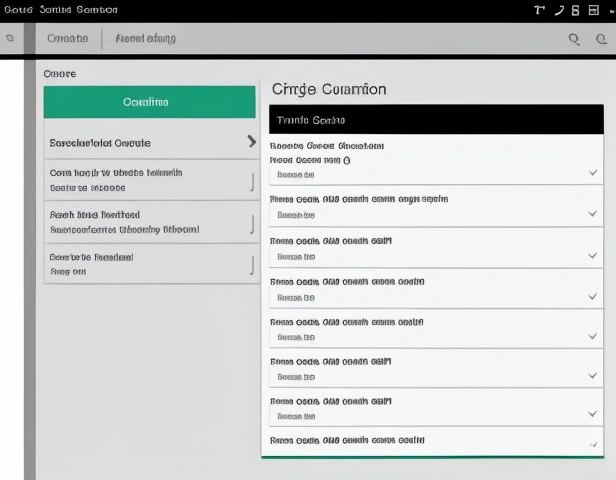Viewport: 616px width, 480px height.
Task: Select the first tab in the gray toolbar
Action: coord(67,39)
